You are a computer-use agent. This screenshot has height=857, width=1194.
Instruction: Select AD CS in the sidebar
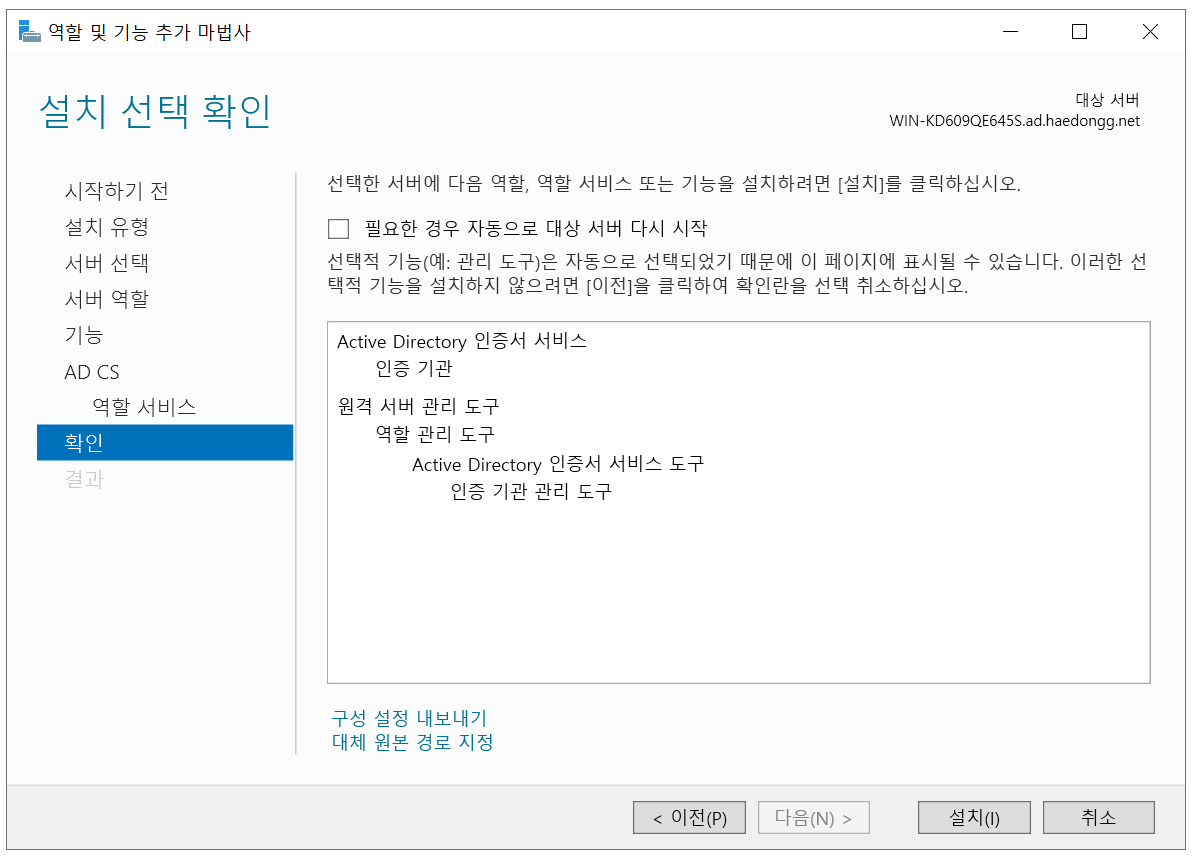tap(92, 372)
